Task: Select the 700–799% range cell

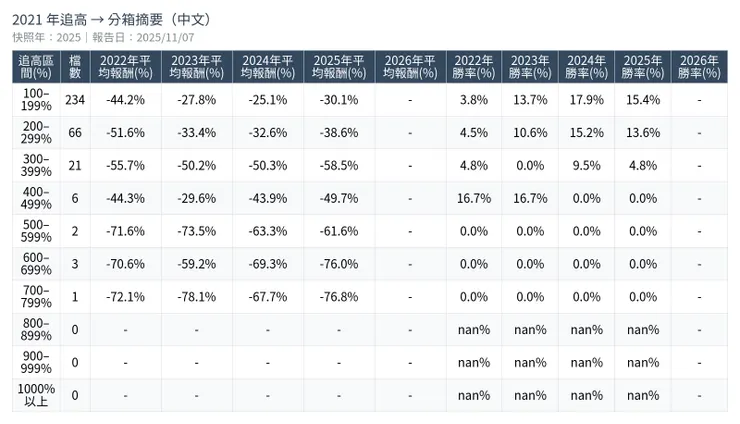Action: pyautogui.click(x=36, y=297)
